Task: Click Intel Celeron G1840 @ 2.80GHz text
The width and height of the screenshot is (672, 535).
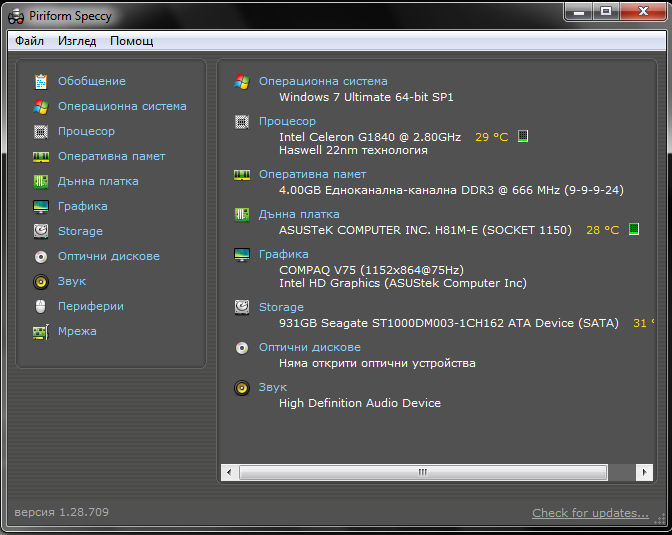Action: (370, 137)
